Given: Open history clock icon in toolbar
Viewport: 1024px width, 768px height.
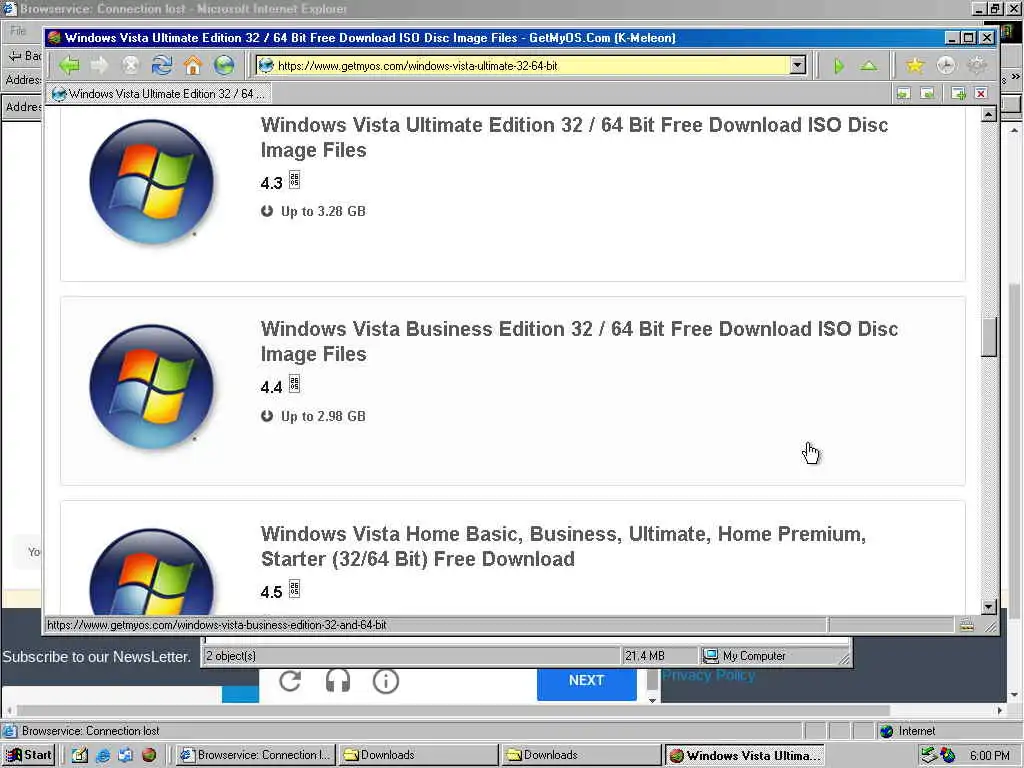Looking at the screenshot, I should coord(946,65).
